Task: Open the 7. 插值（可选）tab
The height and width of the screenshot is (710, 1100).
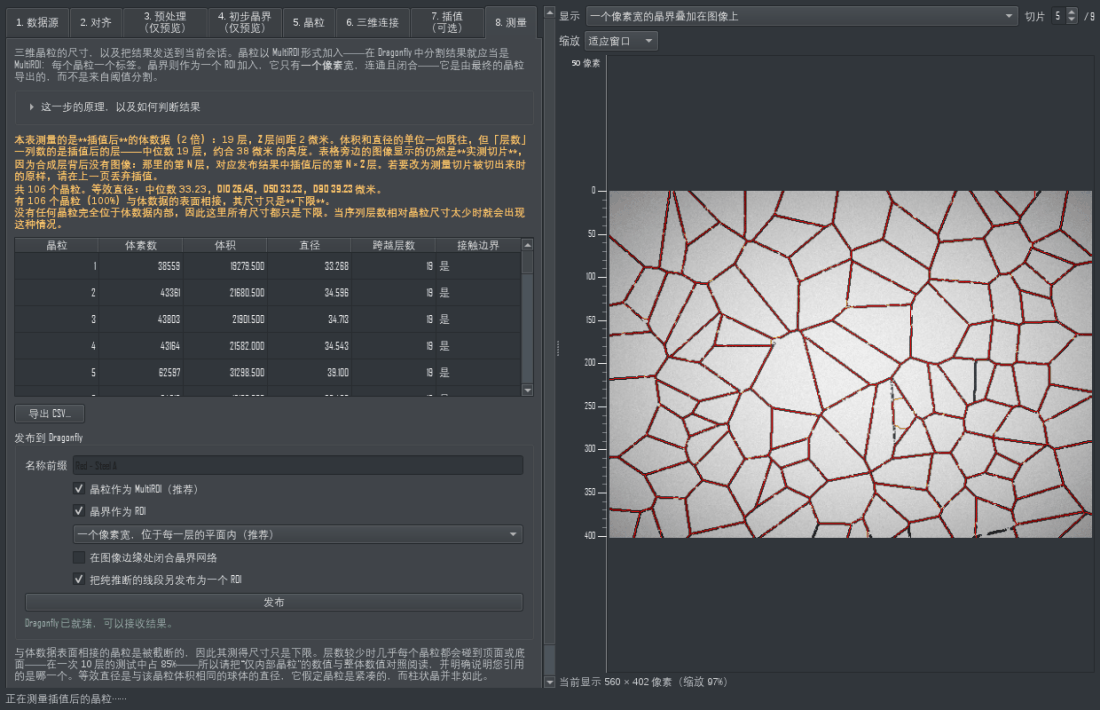Action: click(x=447, y=22)
